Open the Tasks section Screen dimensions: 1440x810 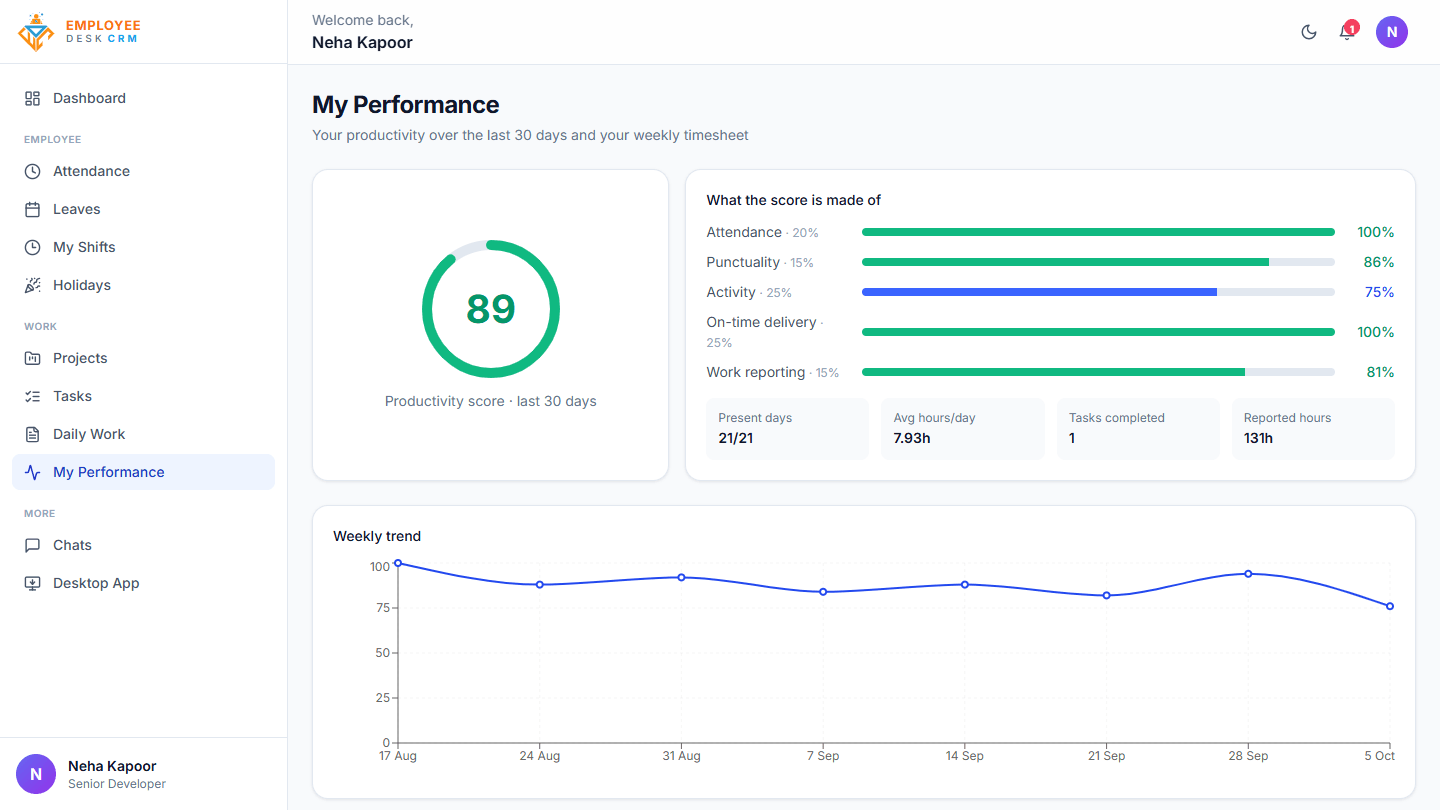coord(143,396)
